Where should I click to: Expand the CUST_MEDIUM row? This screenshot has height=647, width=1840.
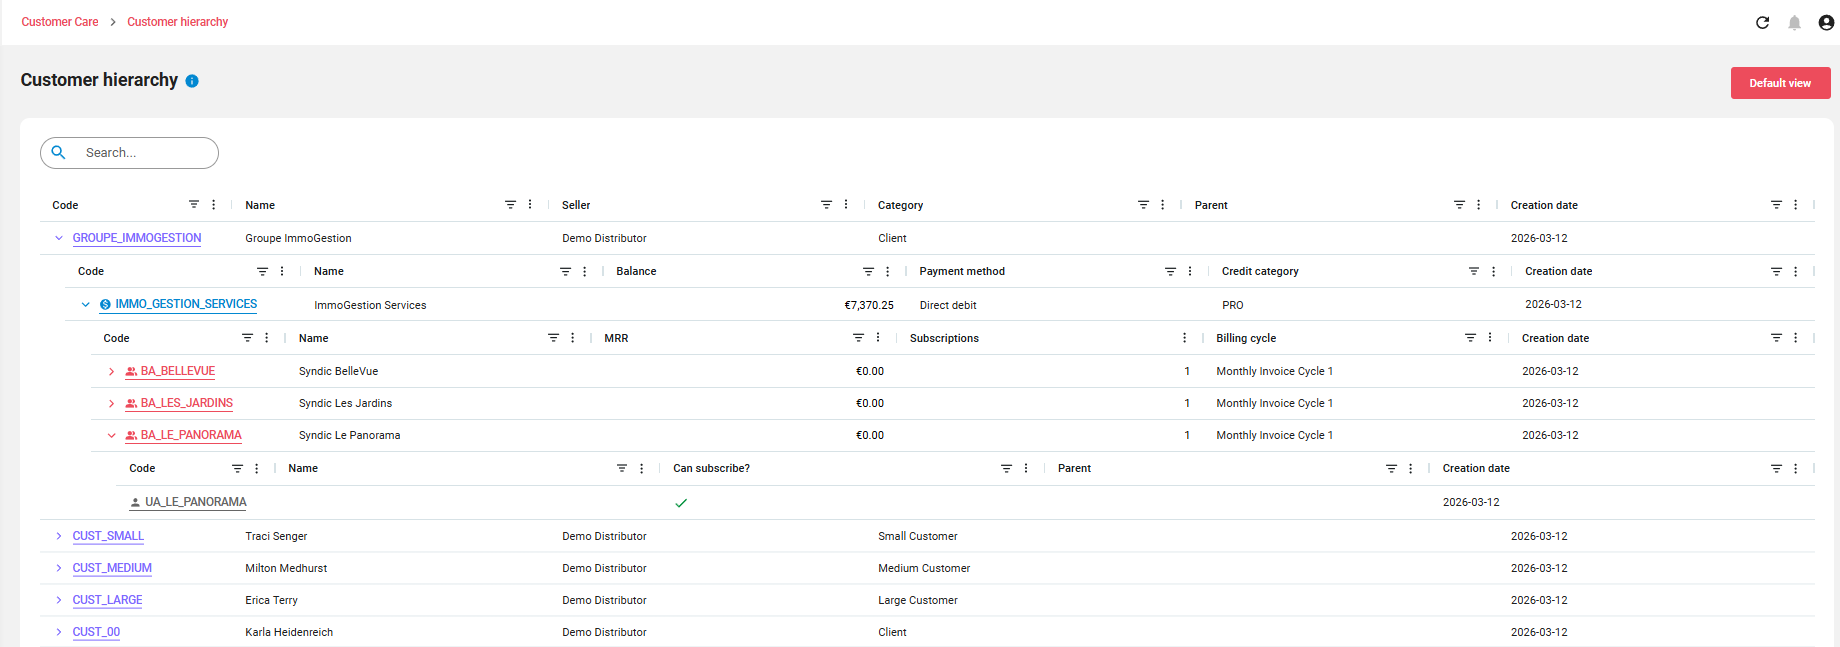tap(59, 568)
